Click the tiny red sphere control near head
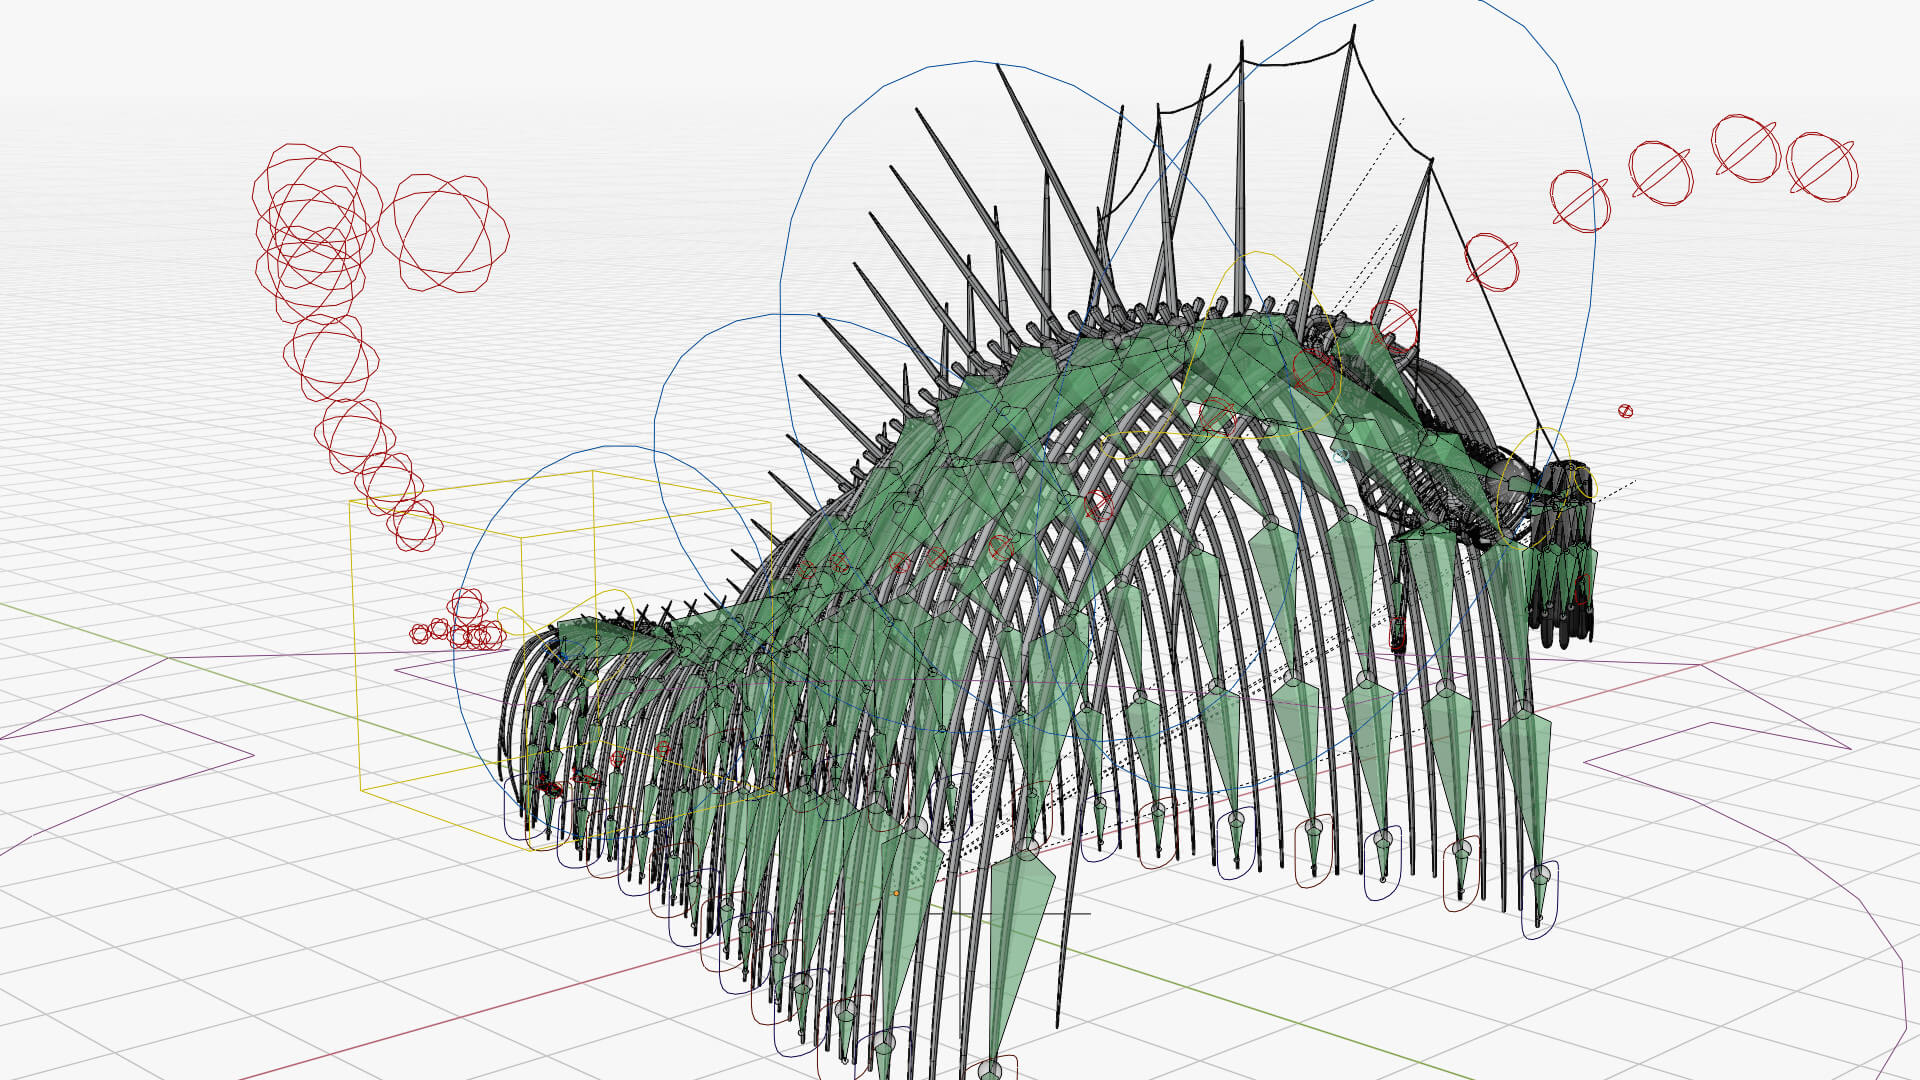The image size is (1920, 1080). (1625, 411)
